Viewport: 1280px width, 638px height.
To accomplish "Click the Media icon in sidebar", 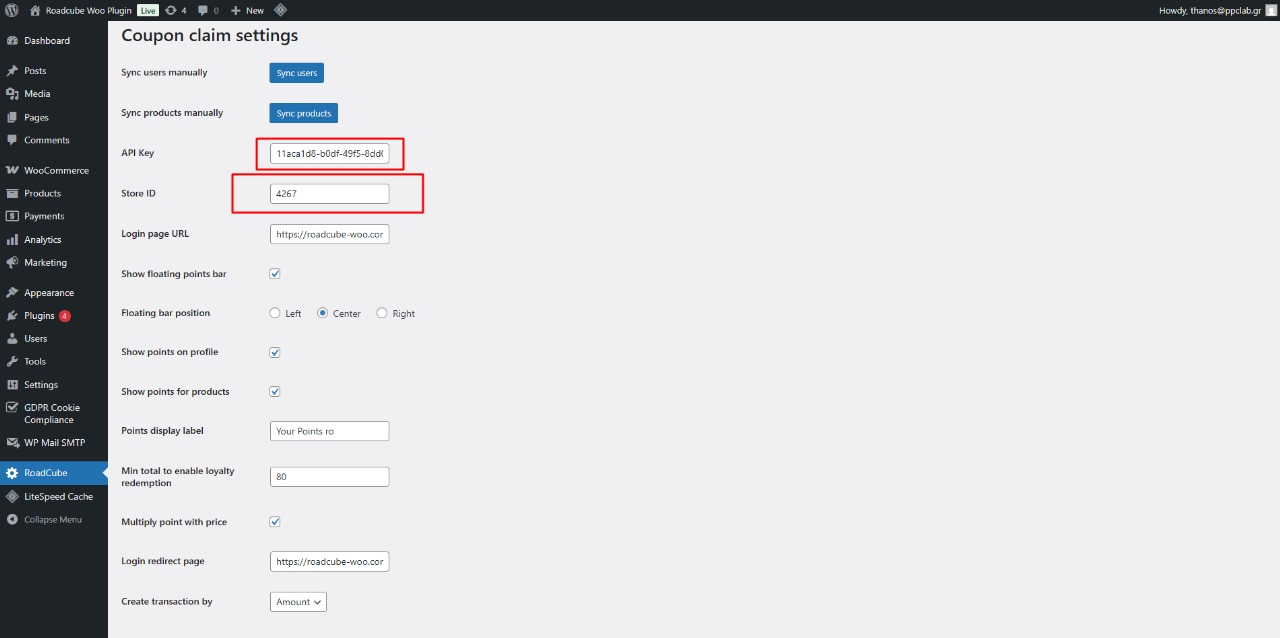I will coord(12,94).
